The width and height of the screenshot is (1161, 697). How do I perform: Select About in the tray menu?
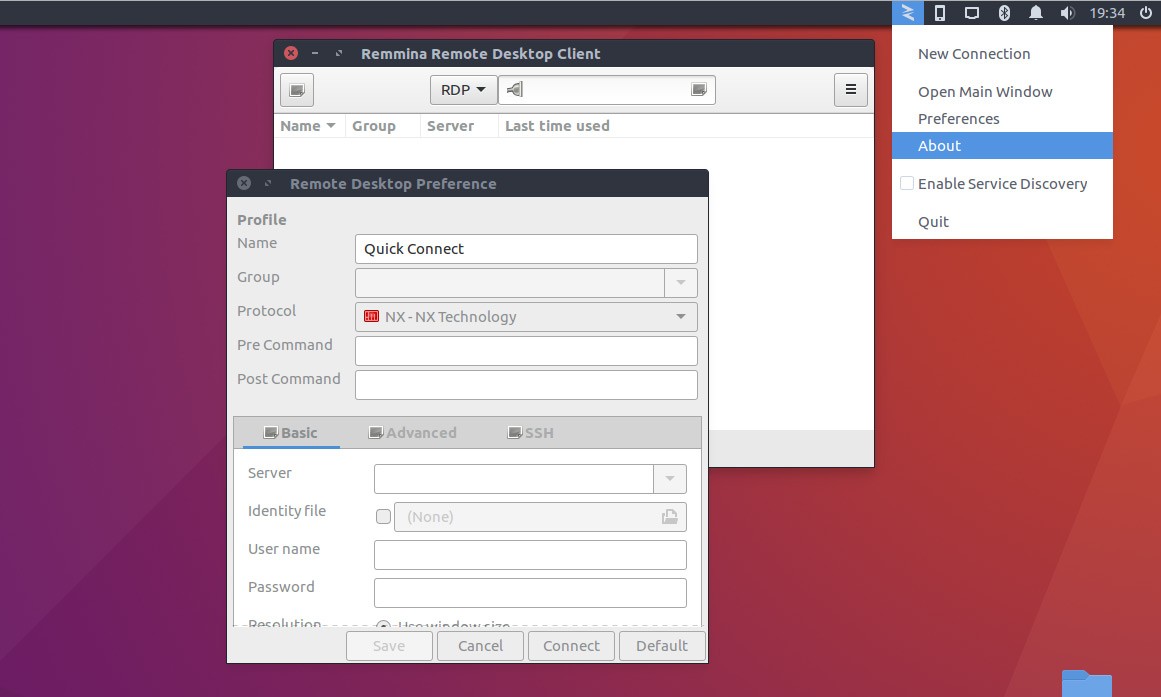pyautogui.click(x=1003, y=145)
